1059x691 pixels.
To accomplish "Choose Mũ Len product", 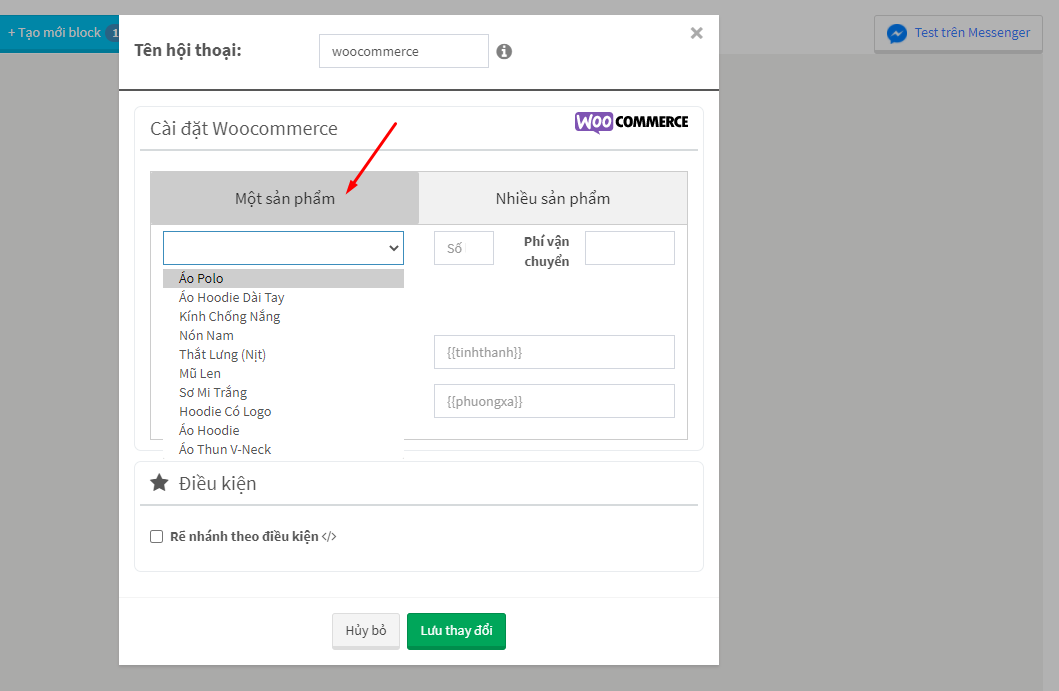I will [x=284, y=373].
